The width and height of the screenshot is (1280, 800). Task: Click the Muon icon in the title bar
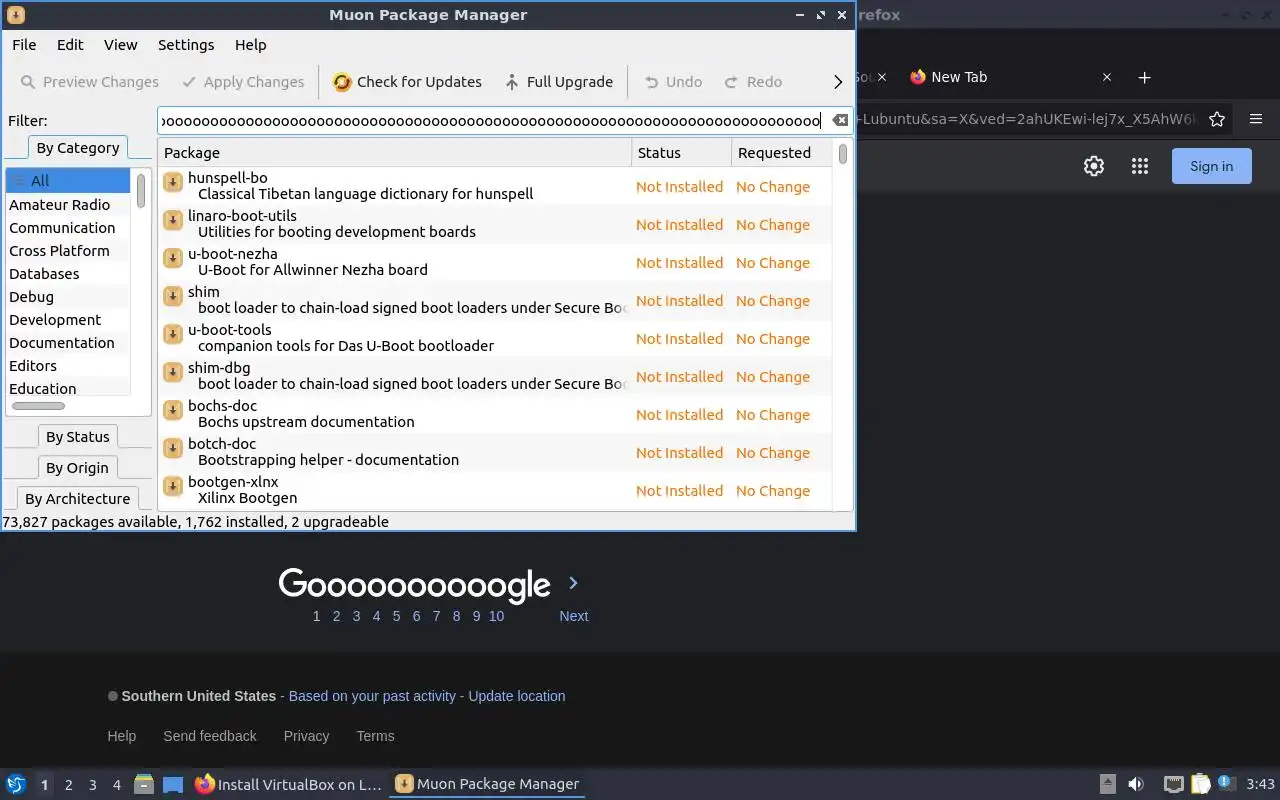[x=15, y=15]
